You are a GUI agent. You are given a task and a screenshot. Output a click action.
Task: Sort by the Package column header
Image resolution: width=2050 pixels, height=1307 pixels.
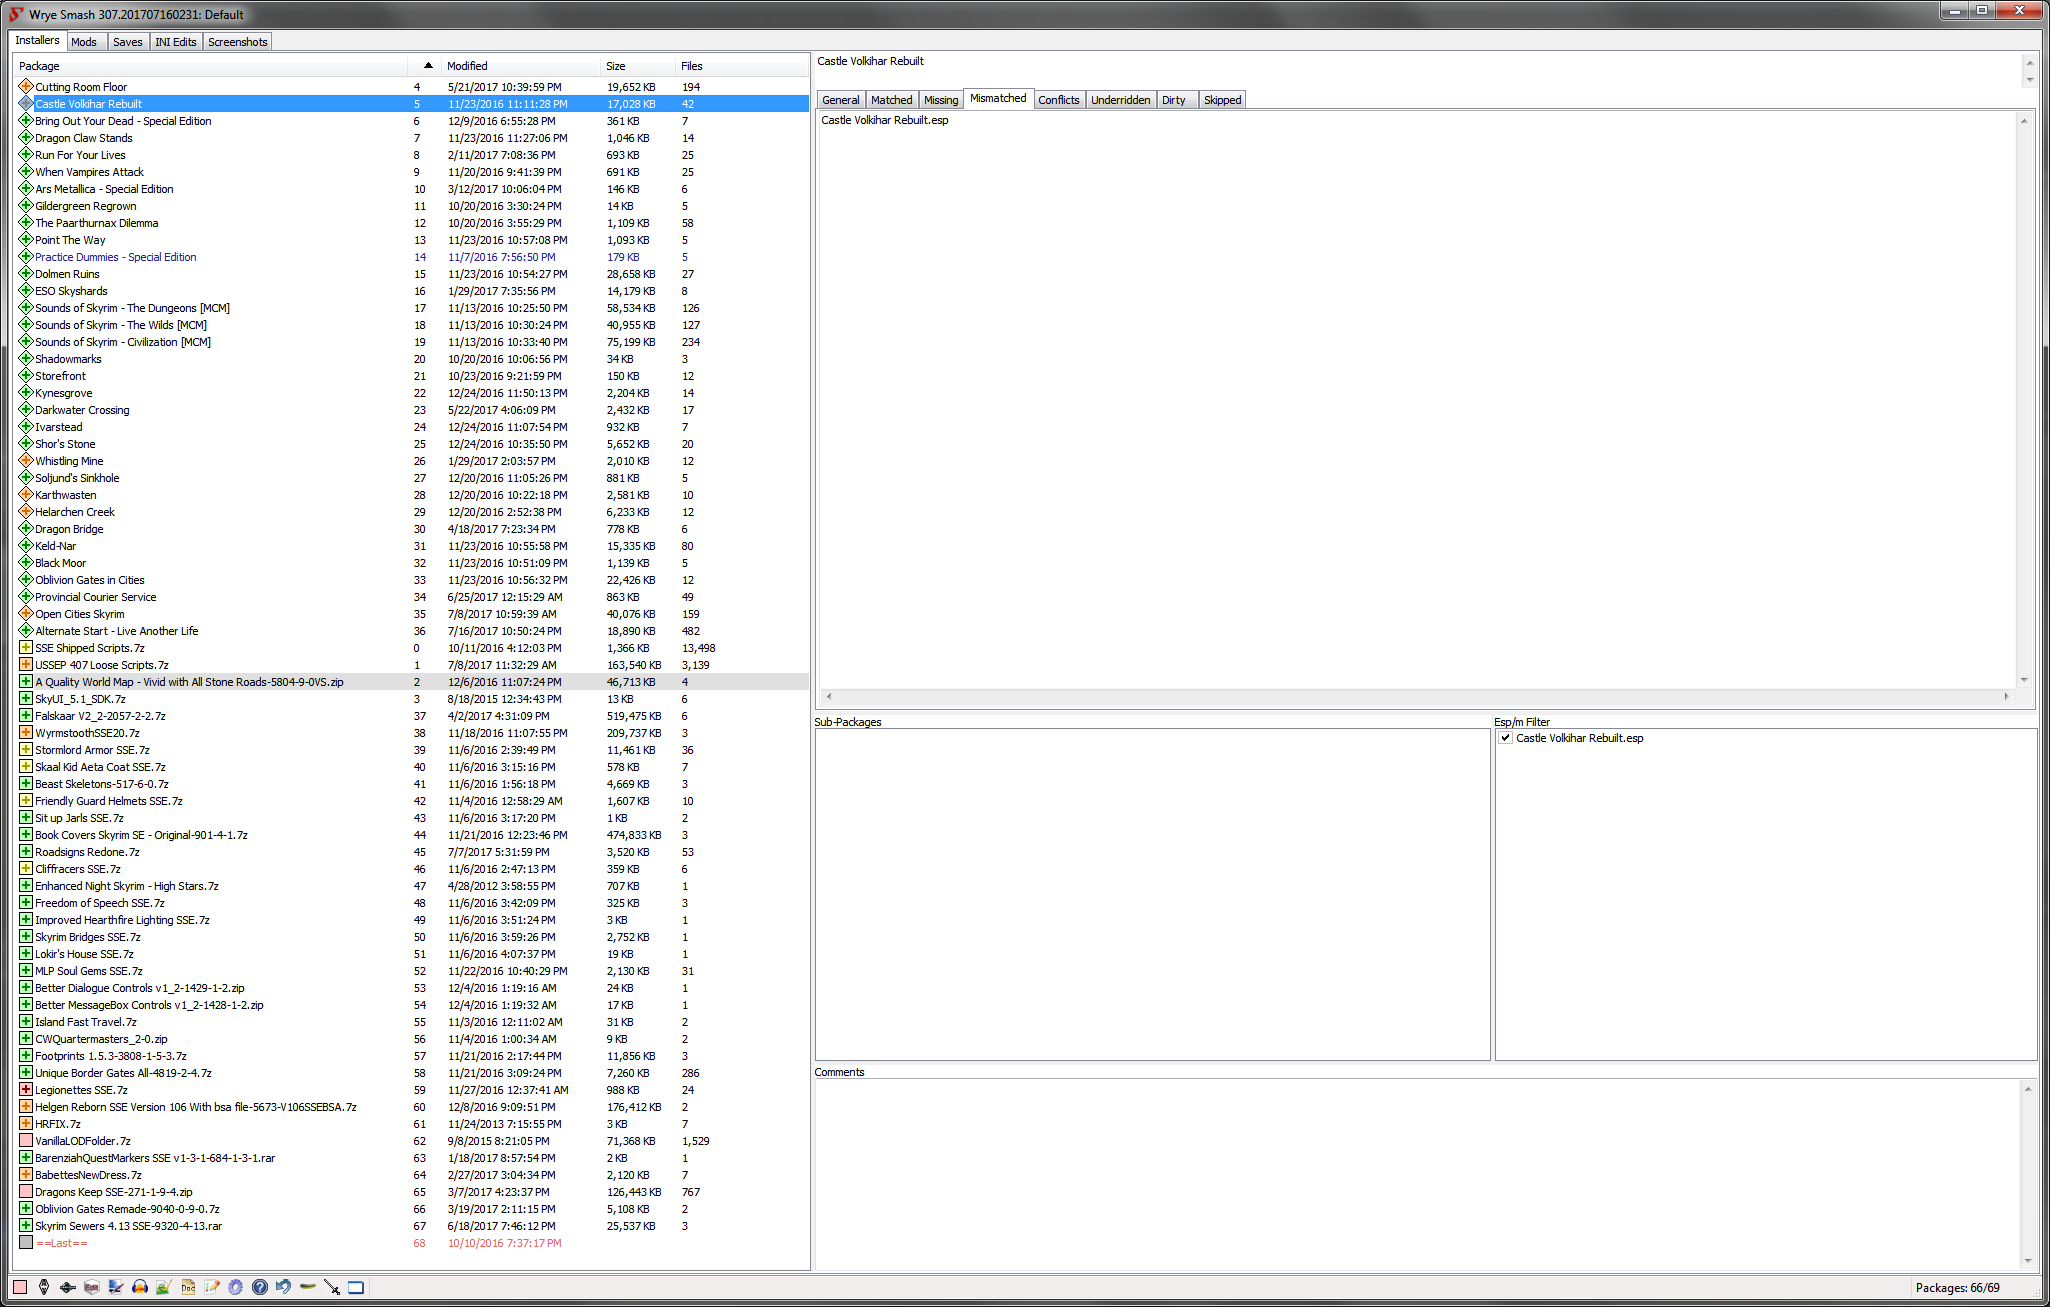210,66
